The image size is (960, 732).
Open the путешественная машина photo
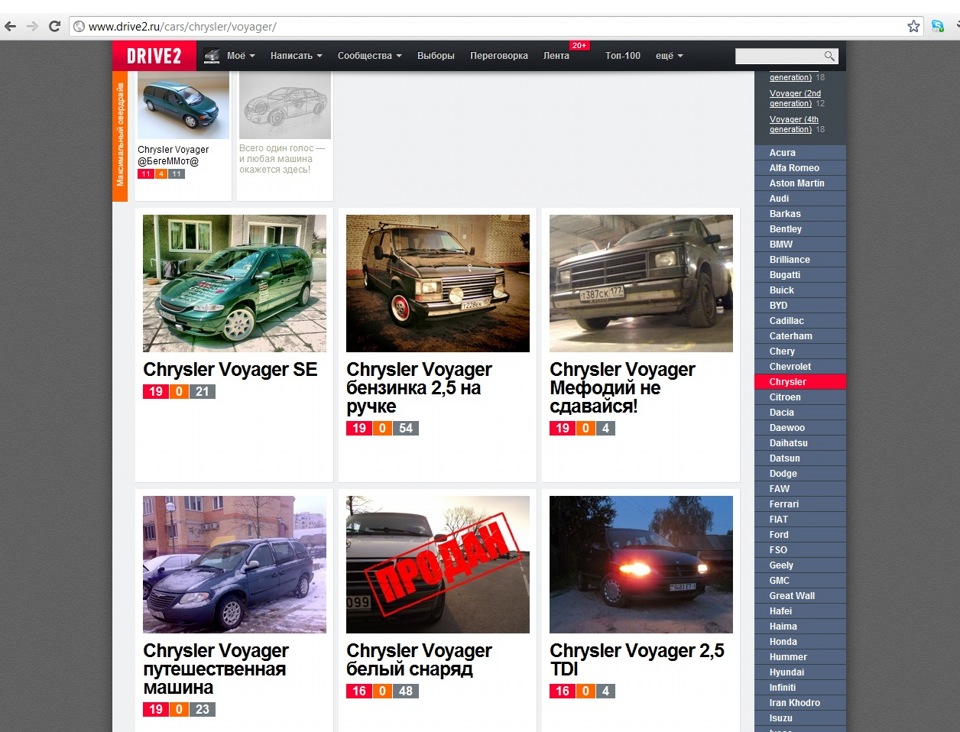[234, 564]
